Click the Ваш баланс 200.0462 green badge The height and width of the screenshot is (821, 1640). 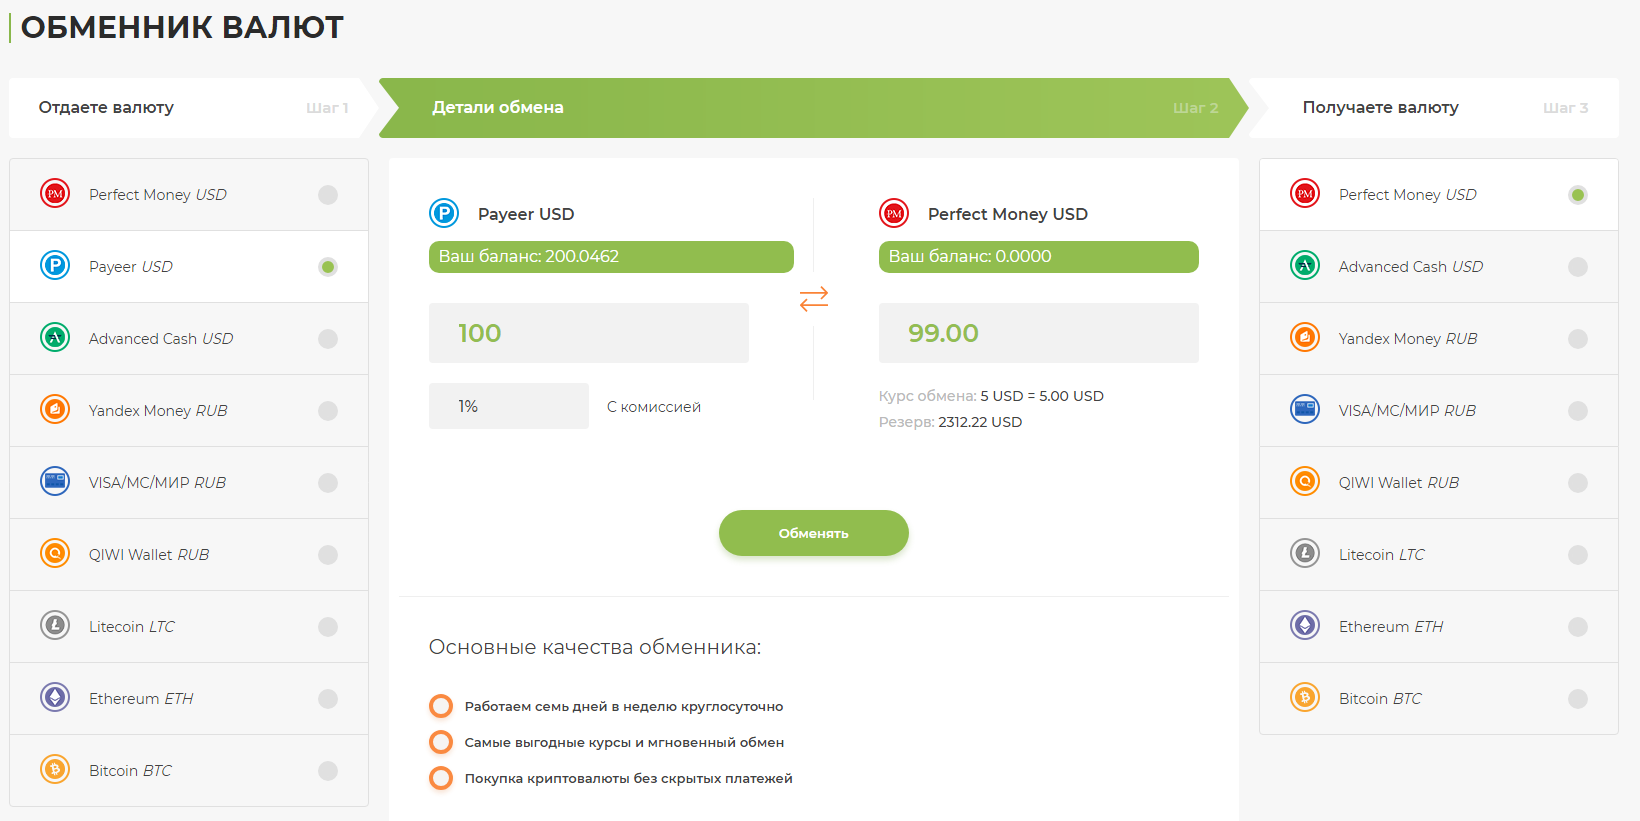coord(610,257)
